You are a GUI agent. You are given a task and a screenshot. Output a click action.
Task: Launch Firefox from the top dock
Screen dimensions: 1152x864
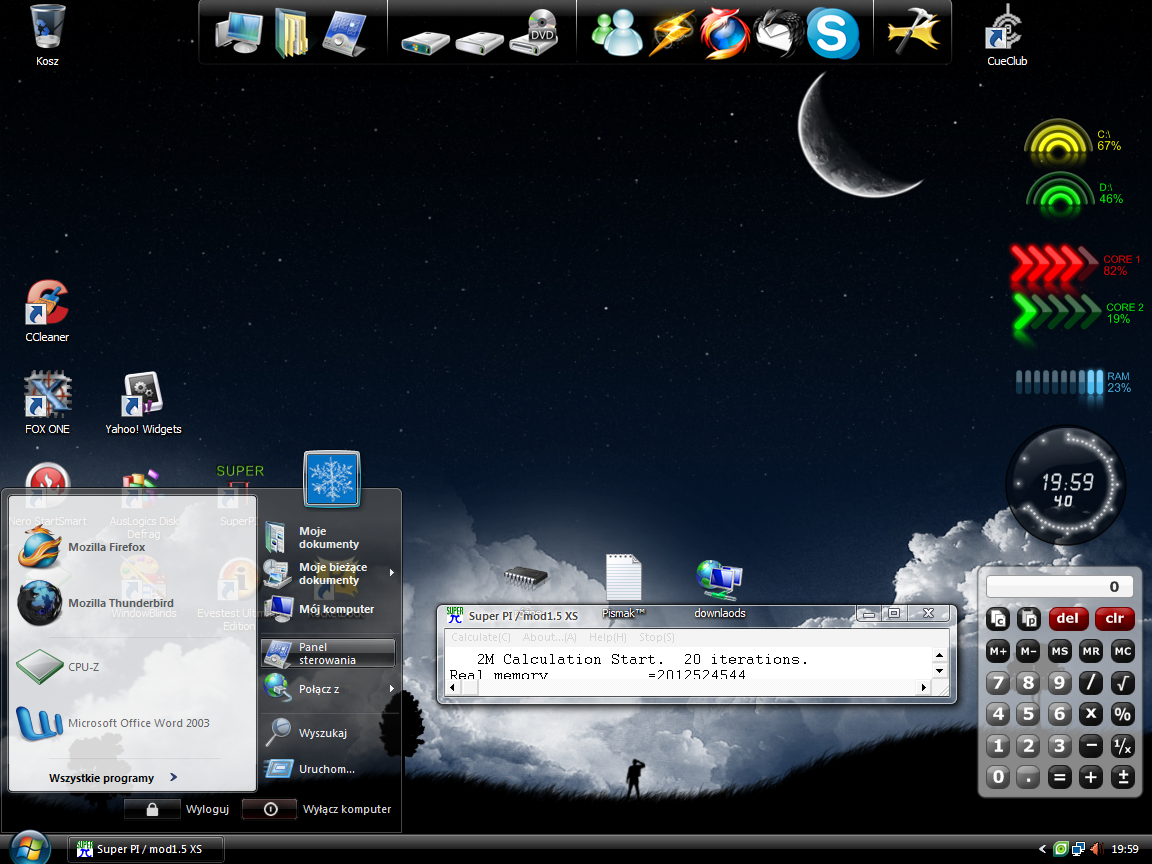point(724,33)
